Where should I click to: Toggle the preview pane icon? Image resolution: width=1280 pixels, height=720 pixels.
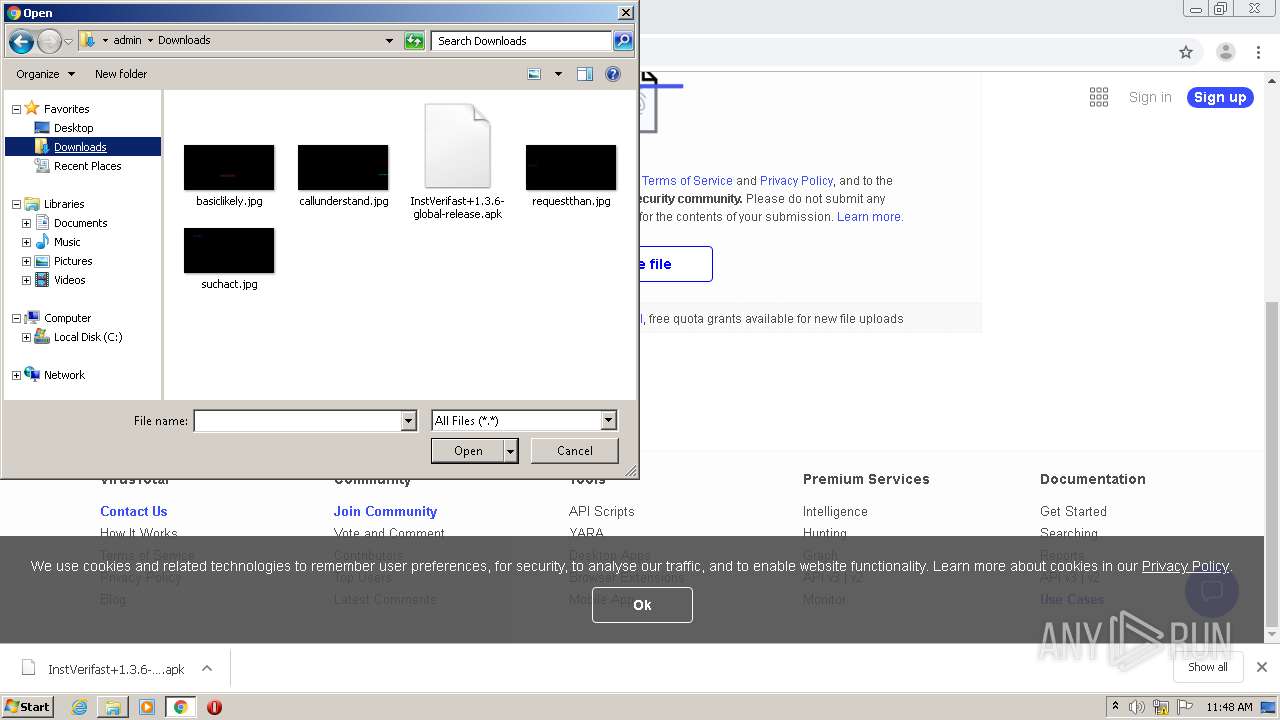tap(585, 74)
